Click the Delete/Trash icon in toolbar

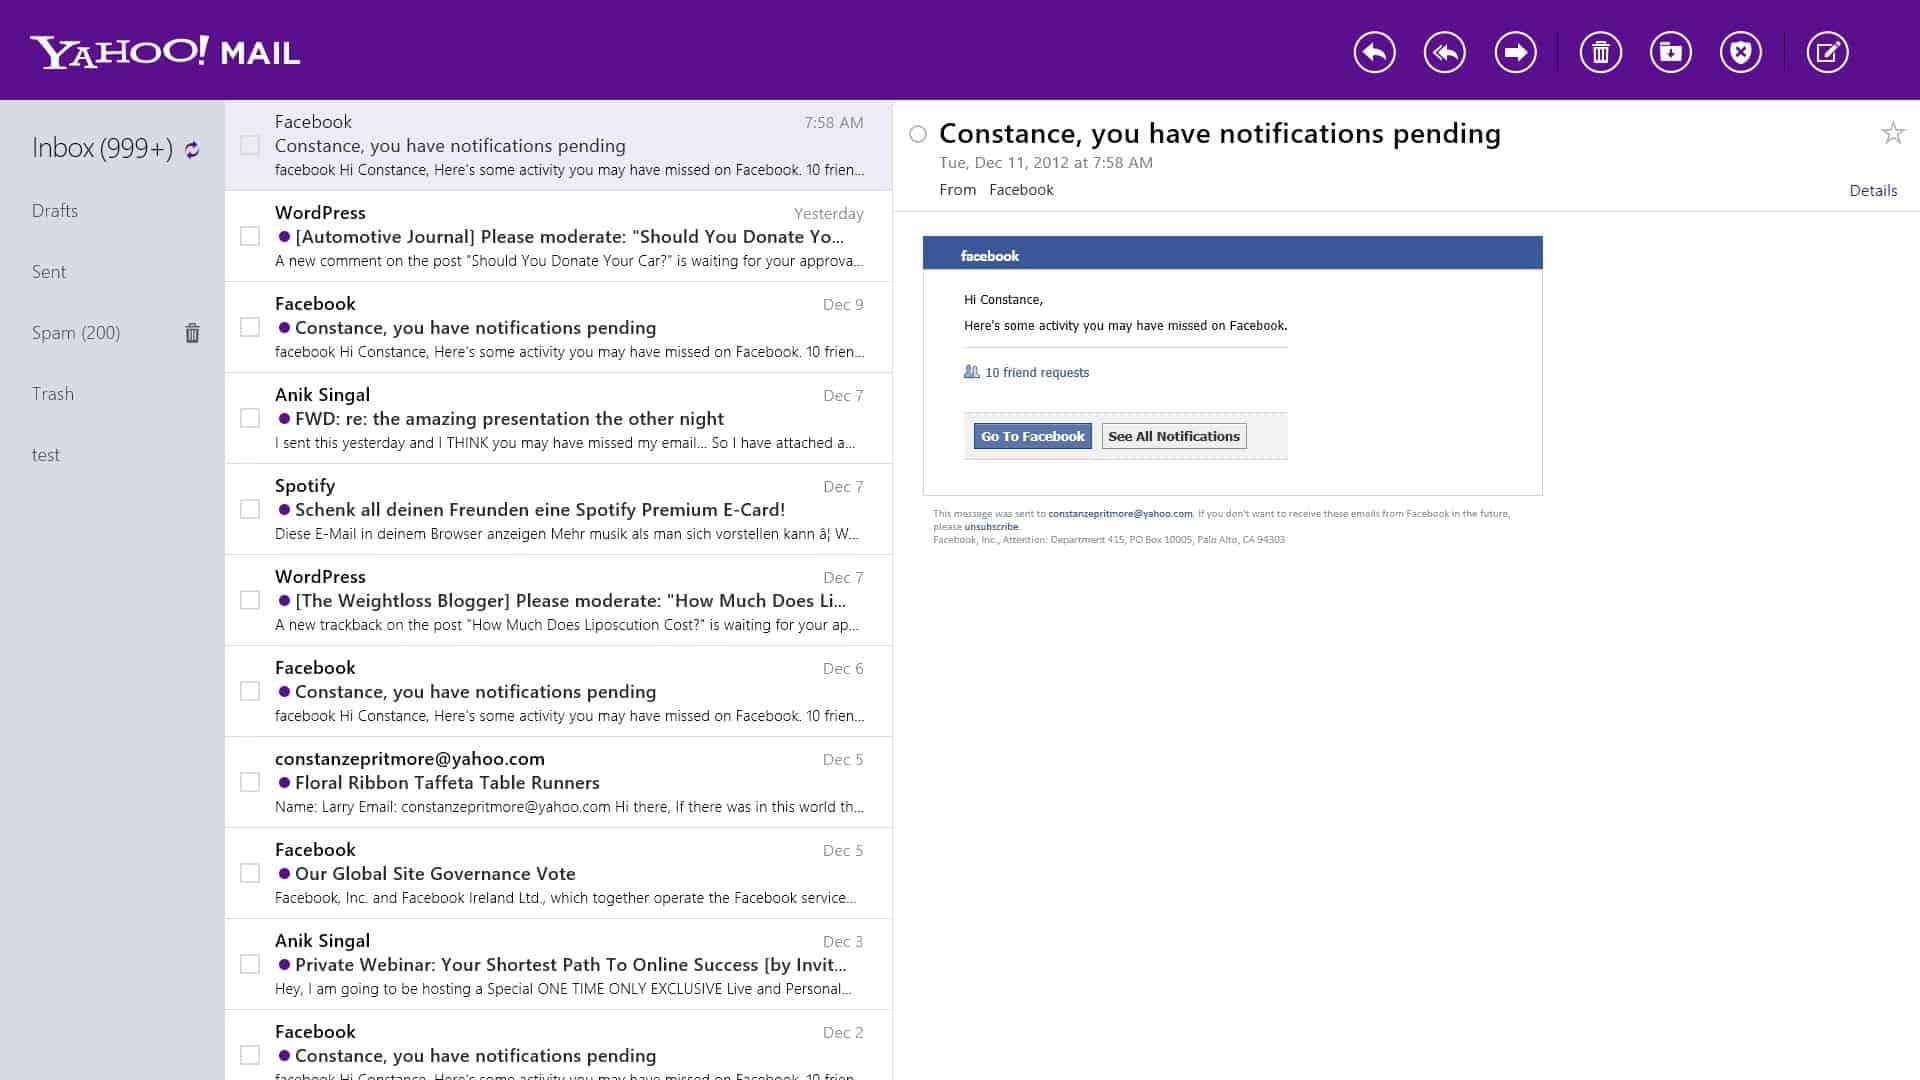pyautogui.click(x=1600, y=51)
